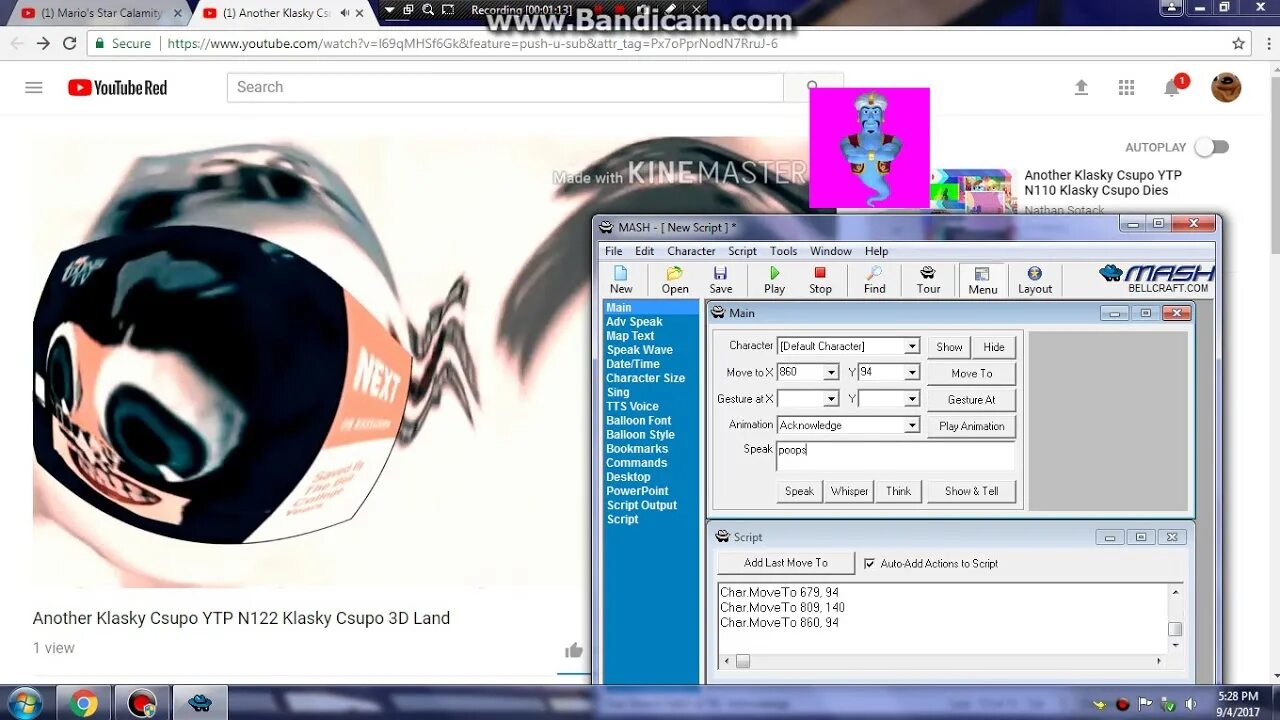The height and width of the screenshot is (720, 1280).
Task: Click the YouTube upload icon
Action: click(1081, 87)
